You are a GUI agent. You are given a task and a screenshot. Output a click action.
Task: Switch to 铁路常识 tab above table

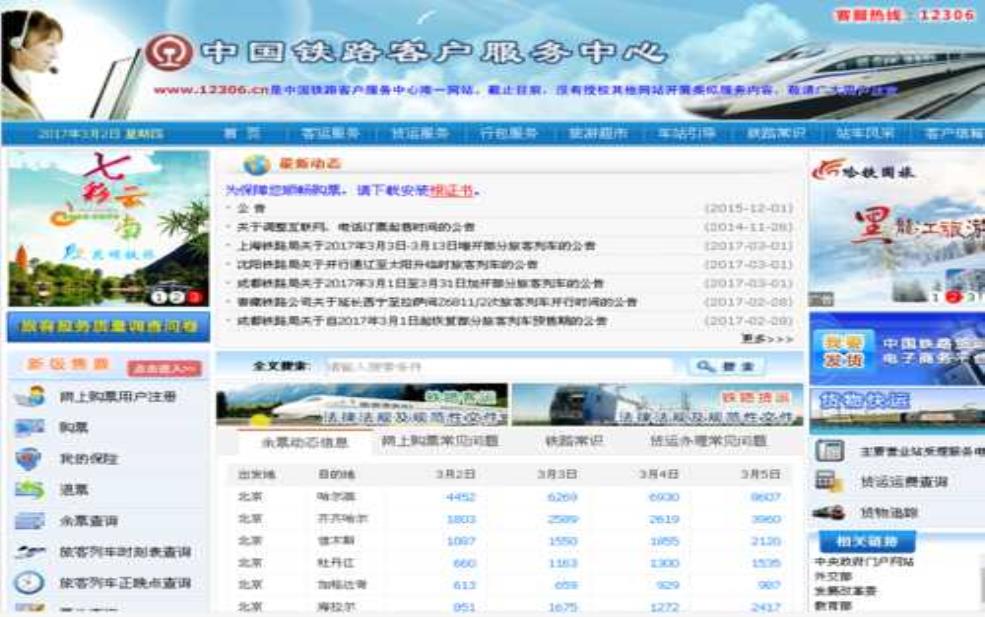(x=574, y=441)
